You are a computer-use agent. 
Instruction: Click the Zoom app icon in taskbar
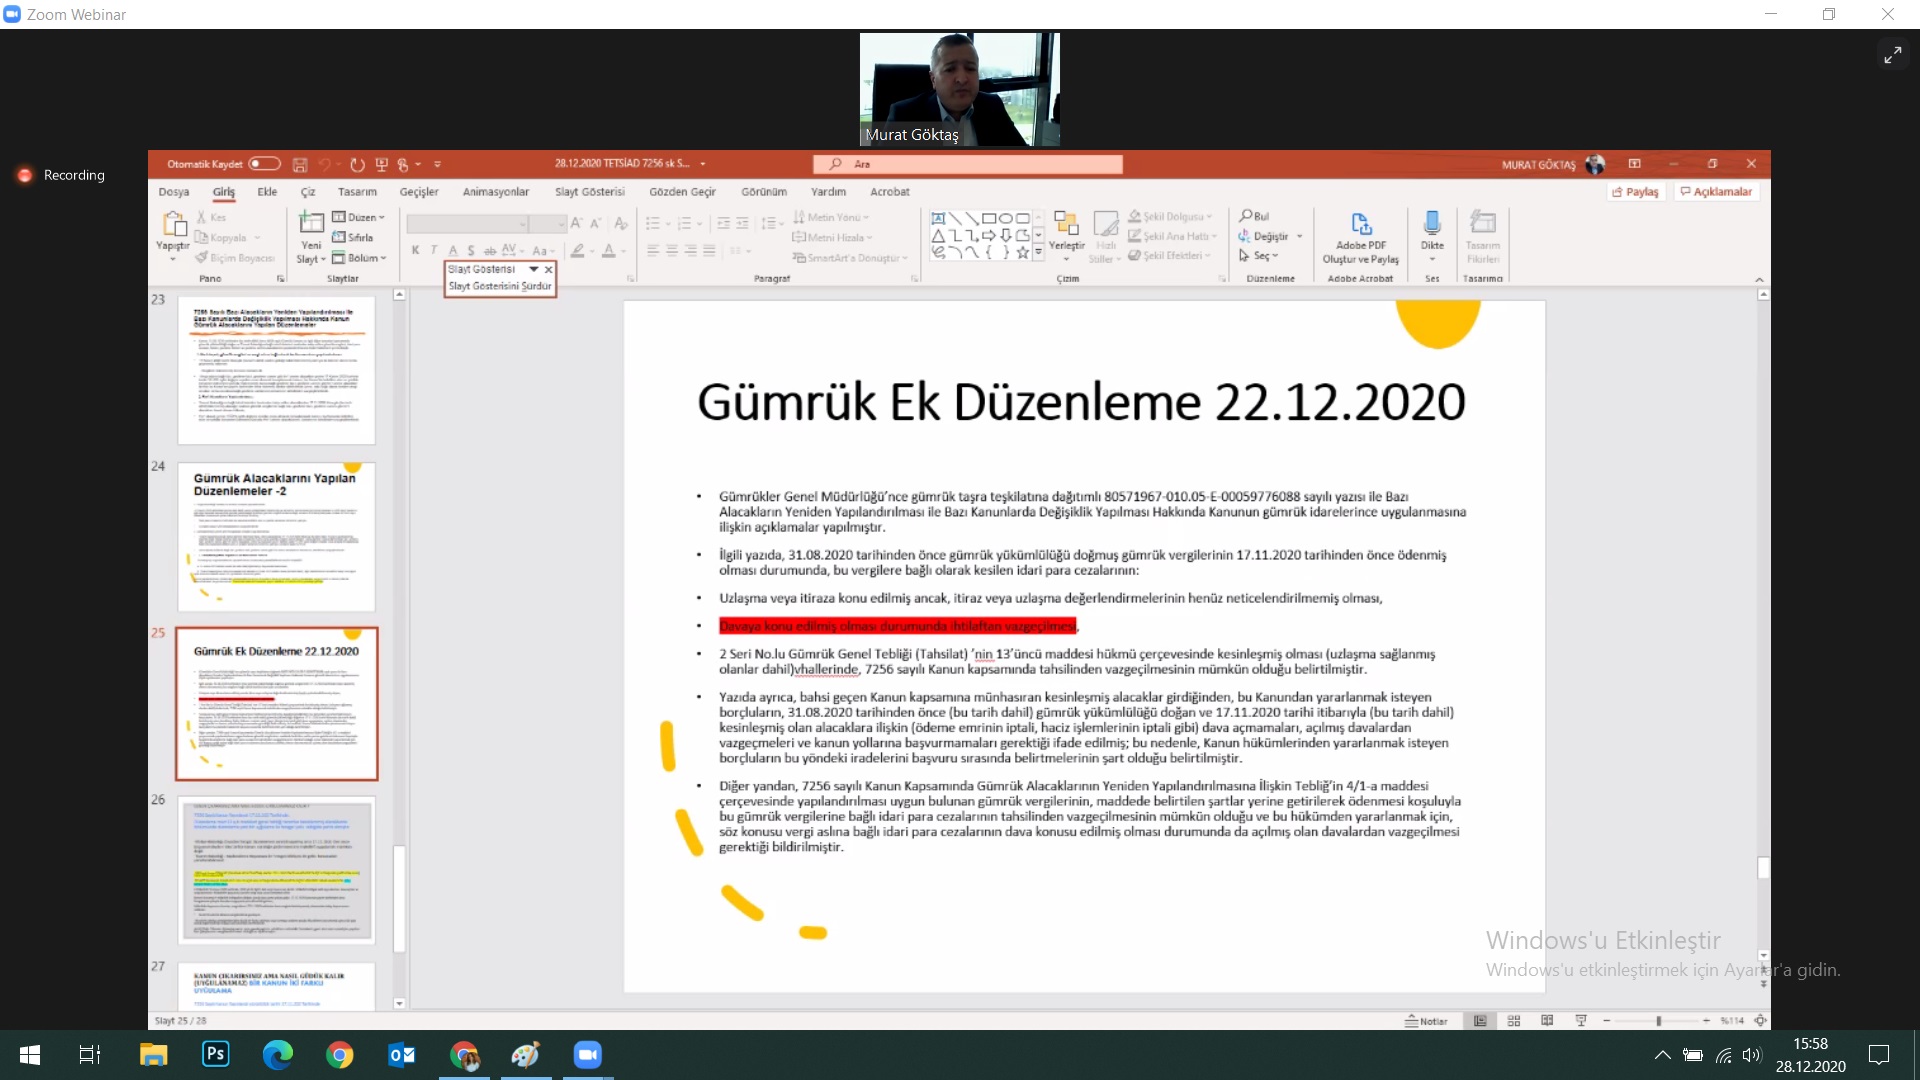coord(587,1054)
